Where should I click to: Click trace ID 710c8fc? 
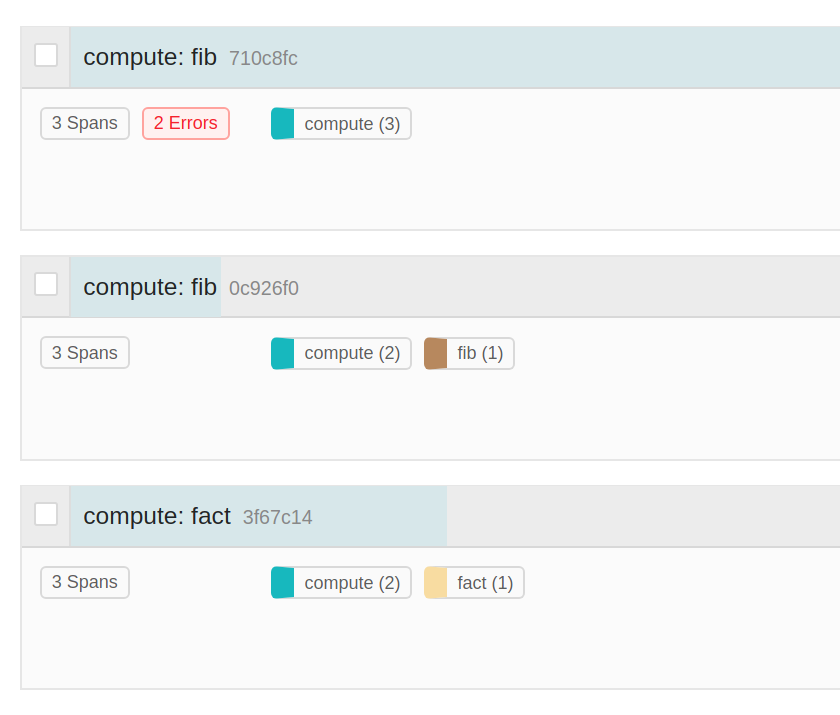263,58
